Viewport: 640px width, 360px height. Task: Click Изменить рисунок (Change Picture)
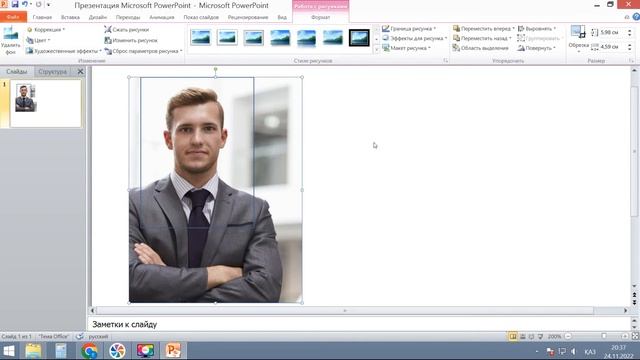pos(131,40)
